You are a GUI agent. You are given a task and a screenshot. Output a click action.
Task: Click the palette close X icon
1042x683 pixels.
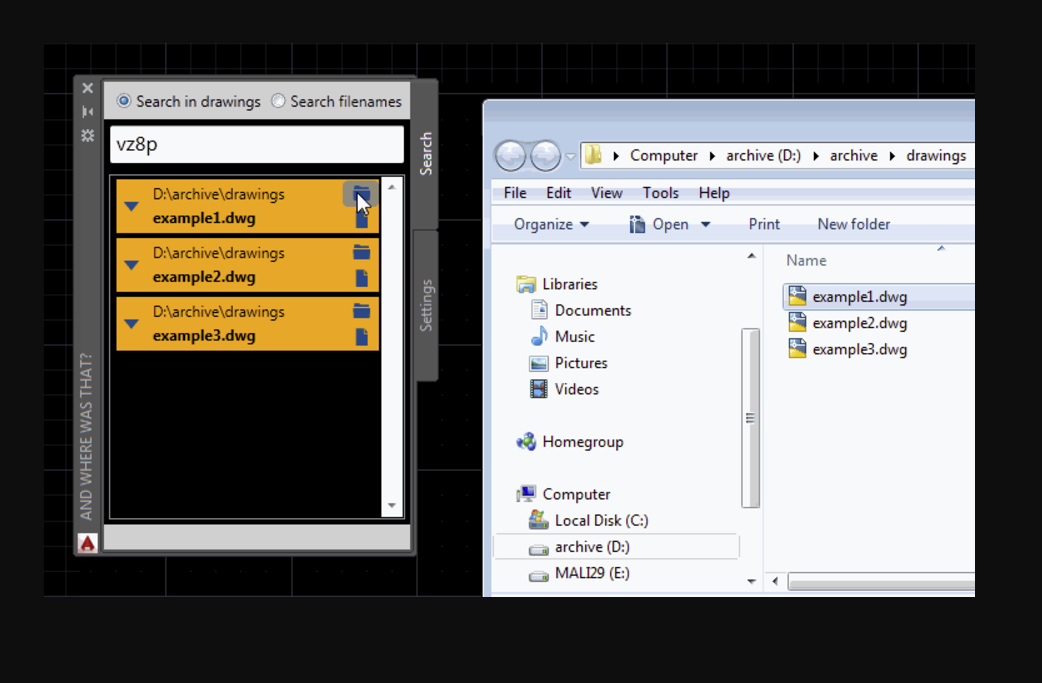click(88, 88)
